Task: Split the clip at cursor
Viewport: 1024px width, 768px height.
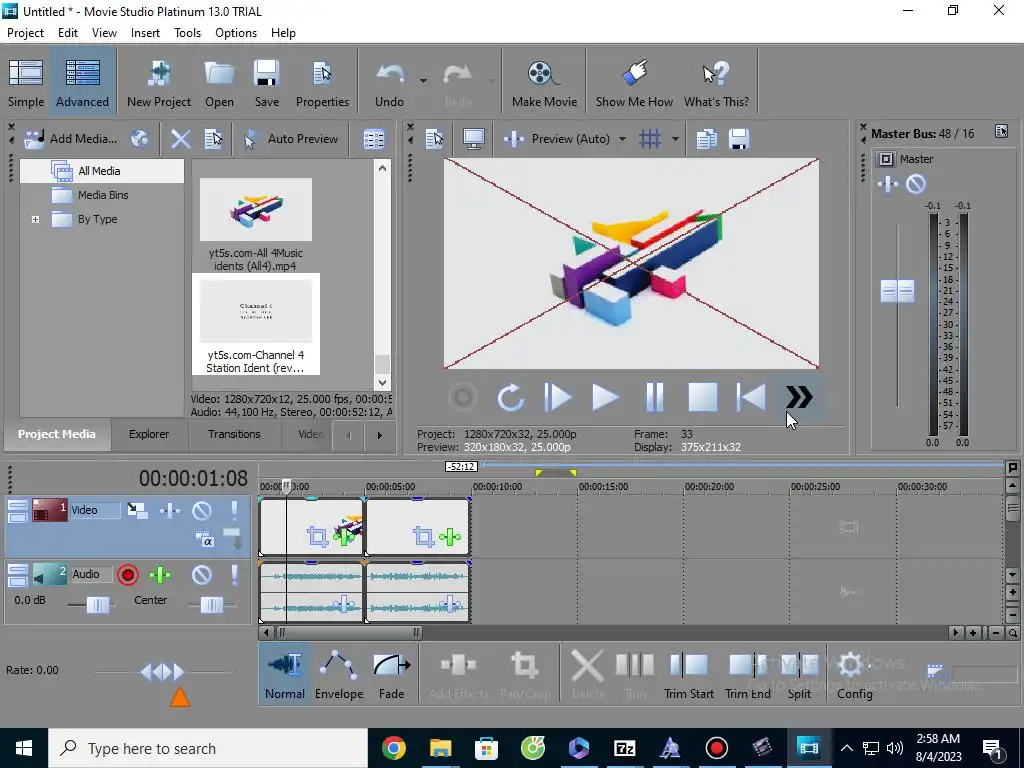Action: click(x=799, y=674)
